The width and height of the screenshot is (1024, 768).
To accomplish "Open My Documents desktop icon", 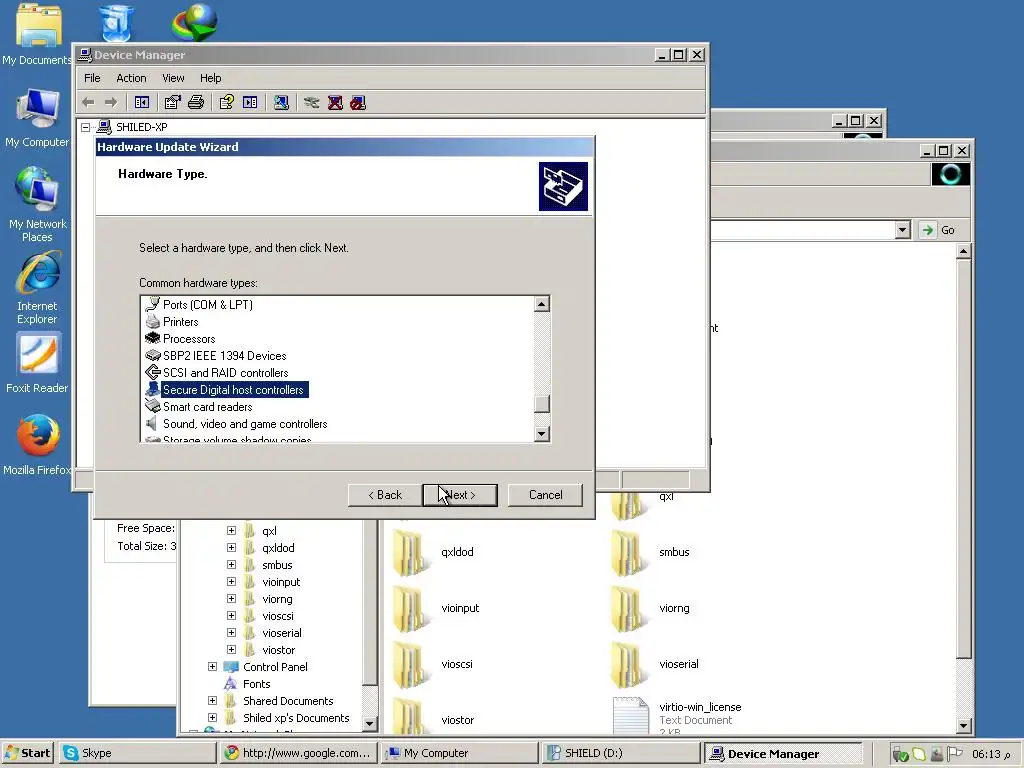I will coord(37,35).
